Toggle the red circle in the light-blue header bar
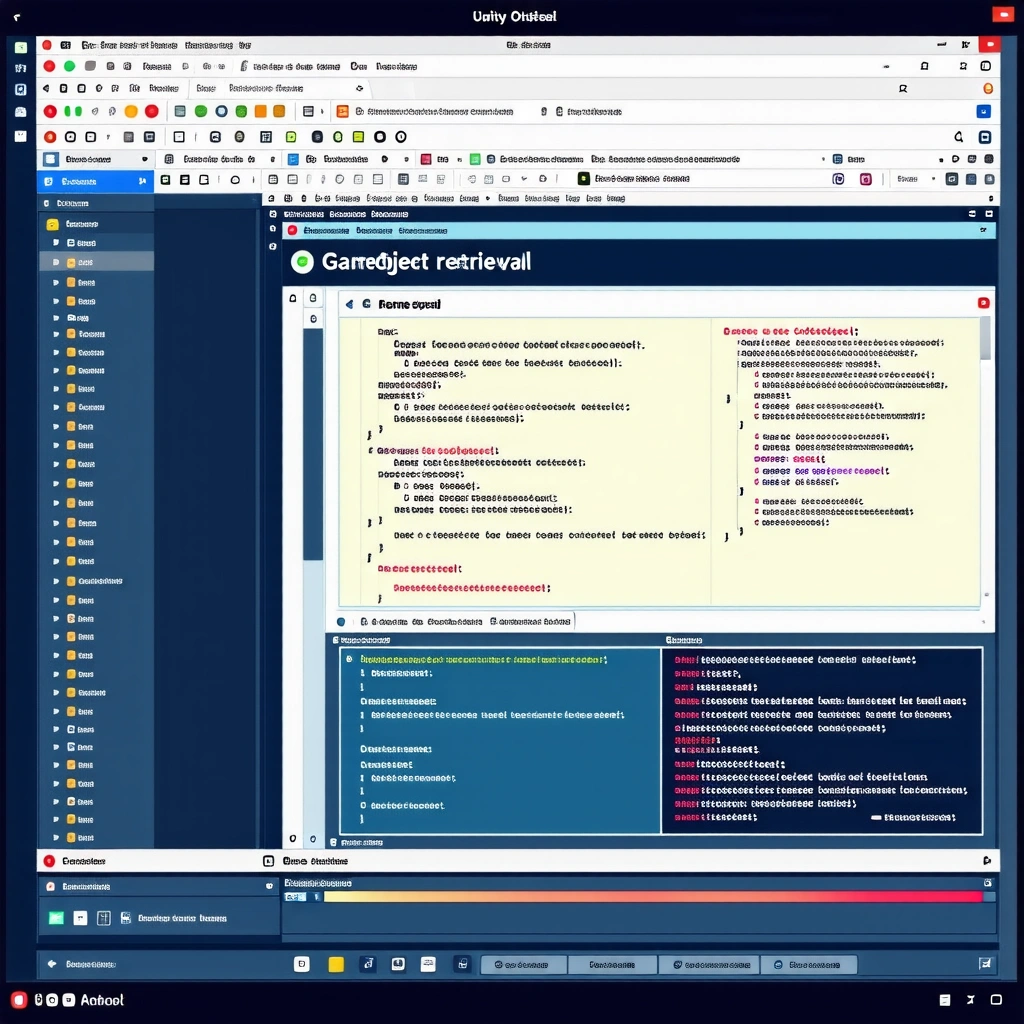Screen dimensions: 1024x1024 click(x=292, y=230)
